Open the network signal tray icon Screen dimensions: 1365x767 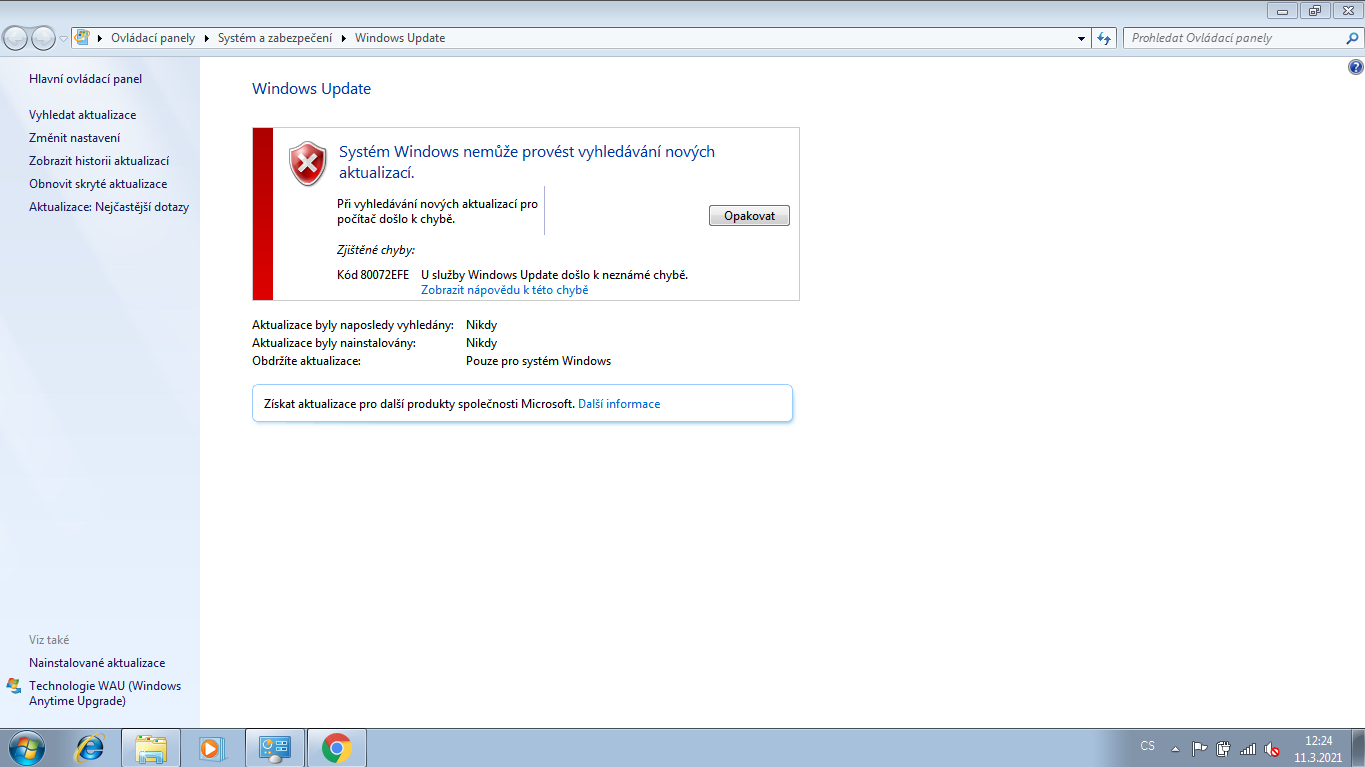[x=1248, y=748]
